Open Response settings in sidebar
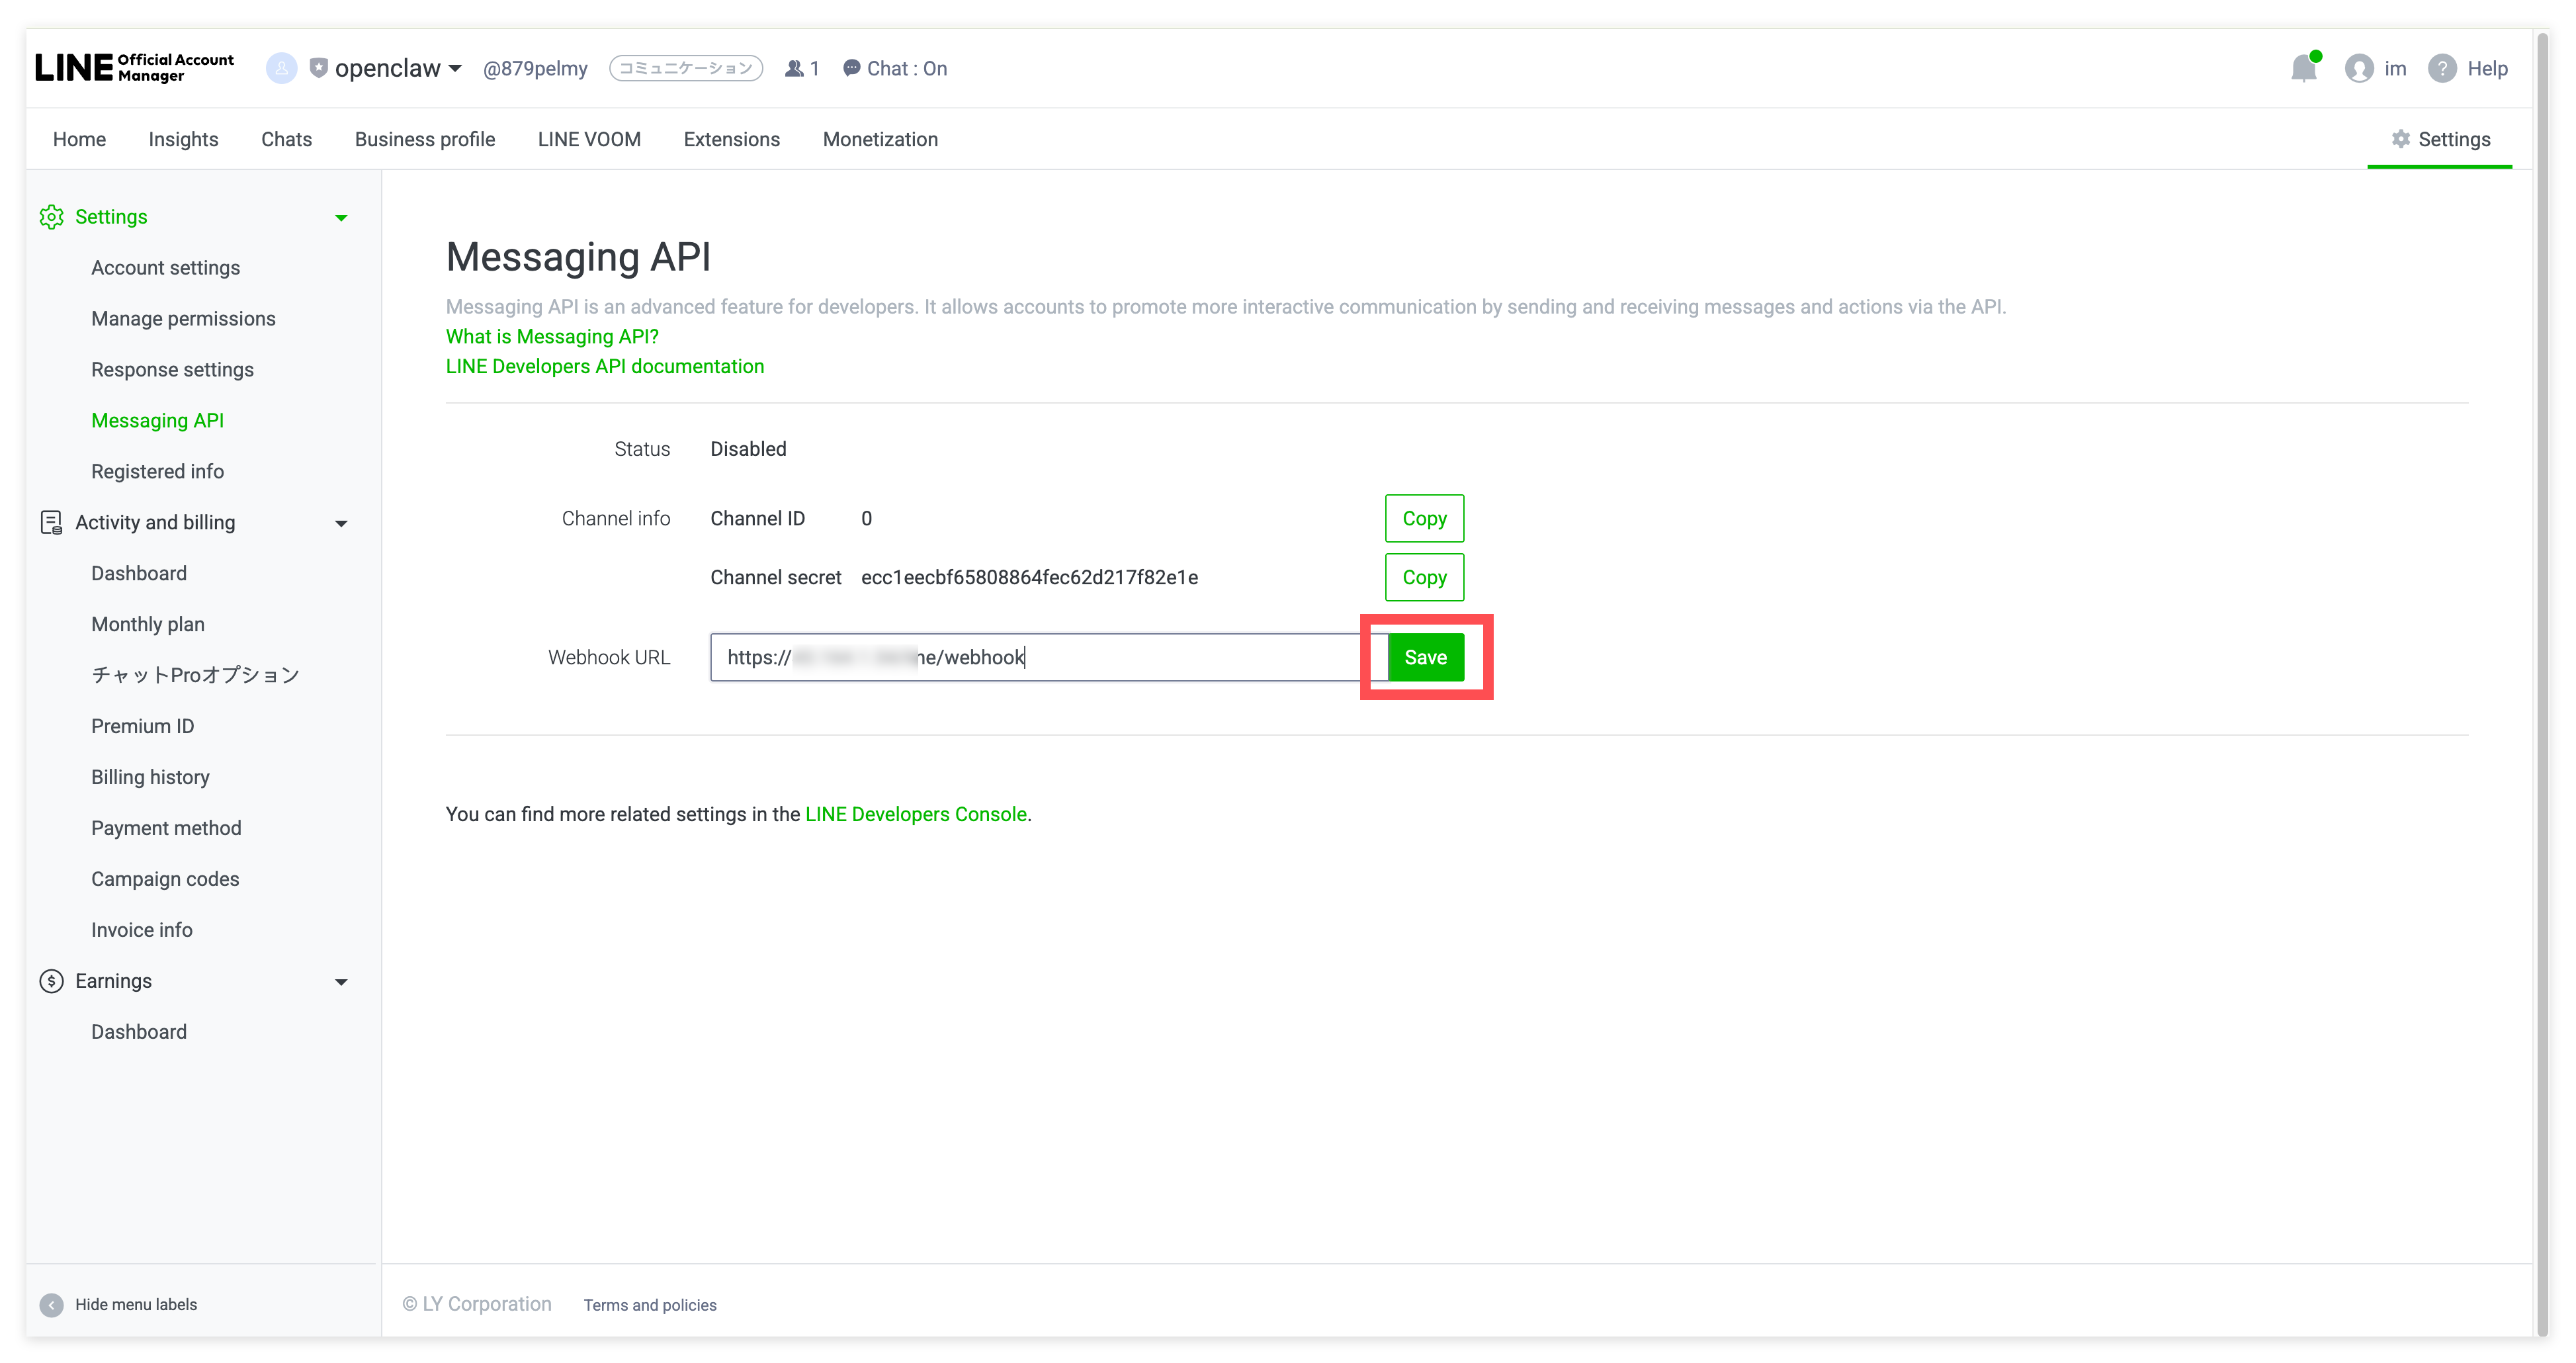The width and height of the screenshot is (2576, 1363). click(172, 369)
